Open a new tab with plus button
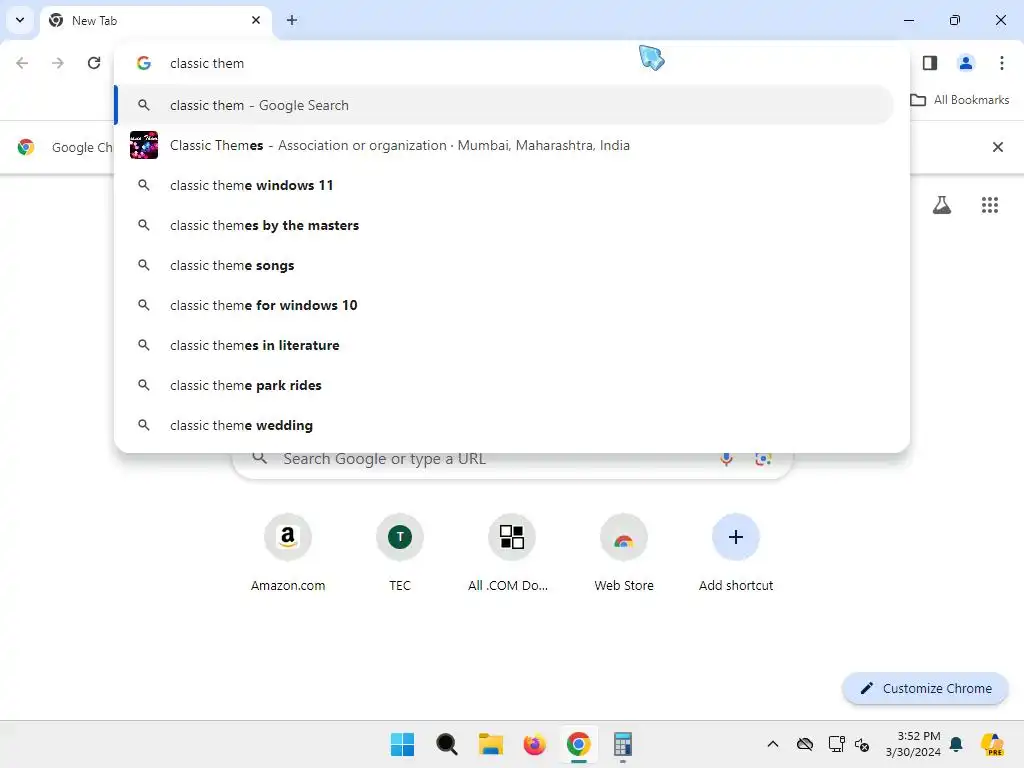1024x768 pixels. click(x=292, y=20)
